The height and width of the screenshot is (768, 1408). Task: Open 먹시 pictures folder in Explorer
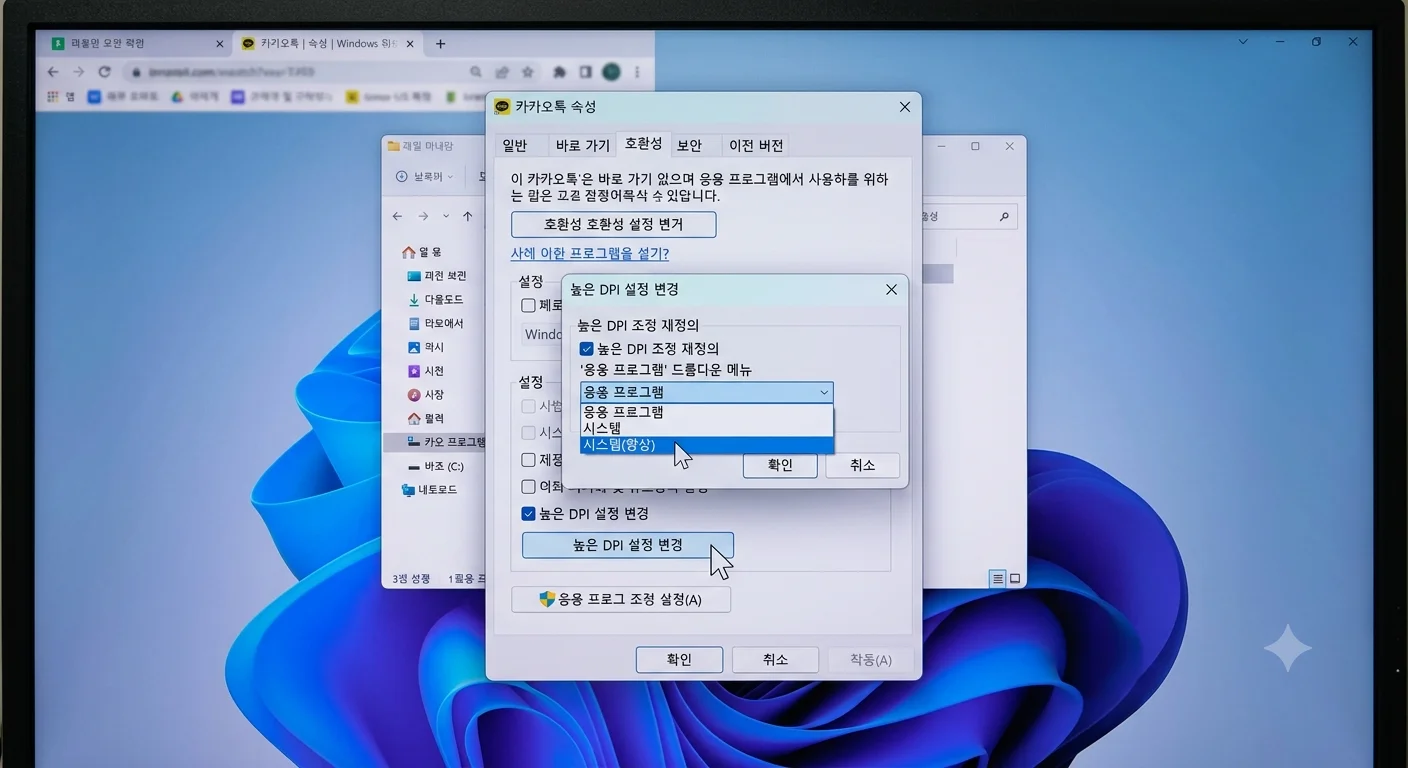coord(426,347)
